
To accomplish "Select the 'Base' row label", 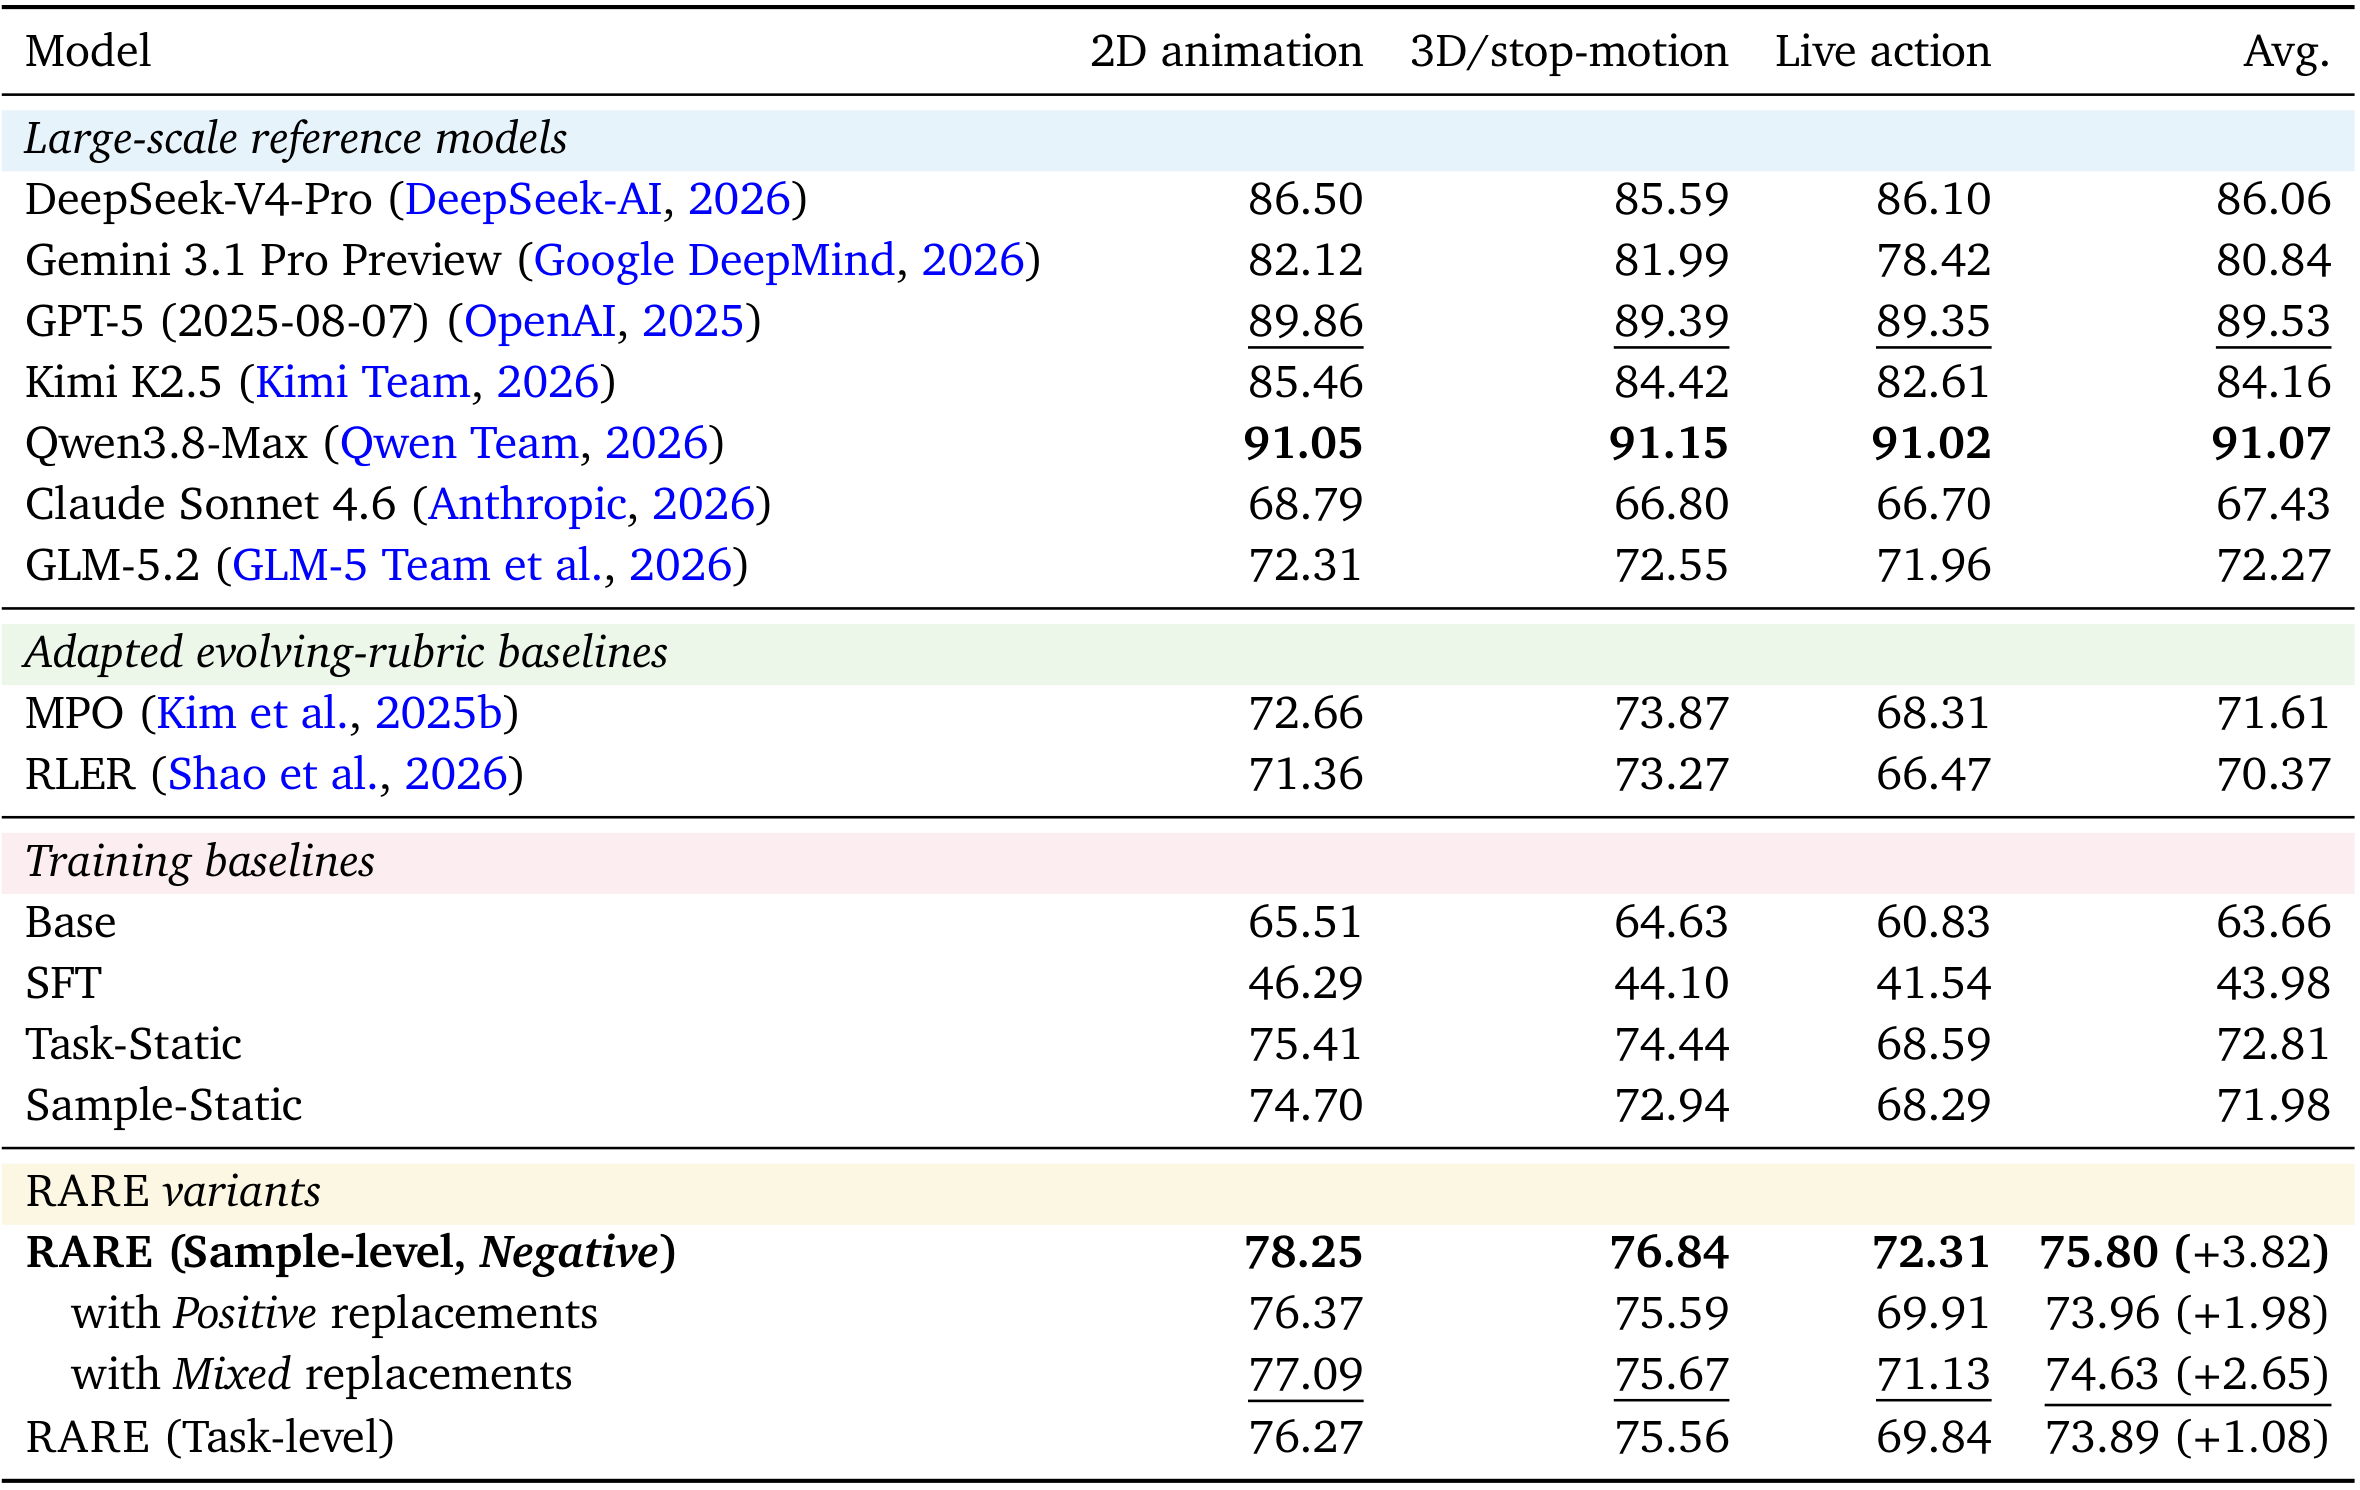I will click(70, 923).
